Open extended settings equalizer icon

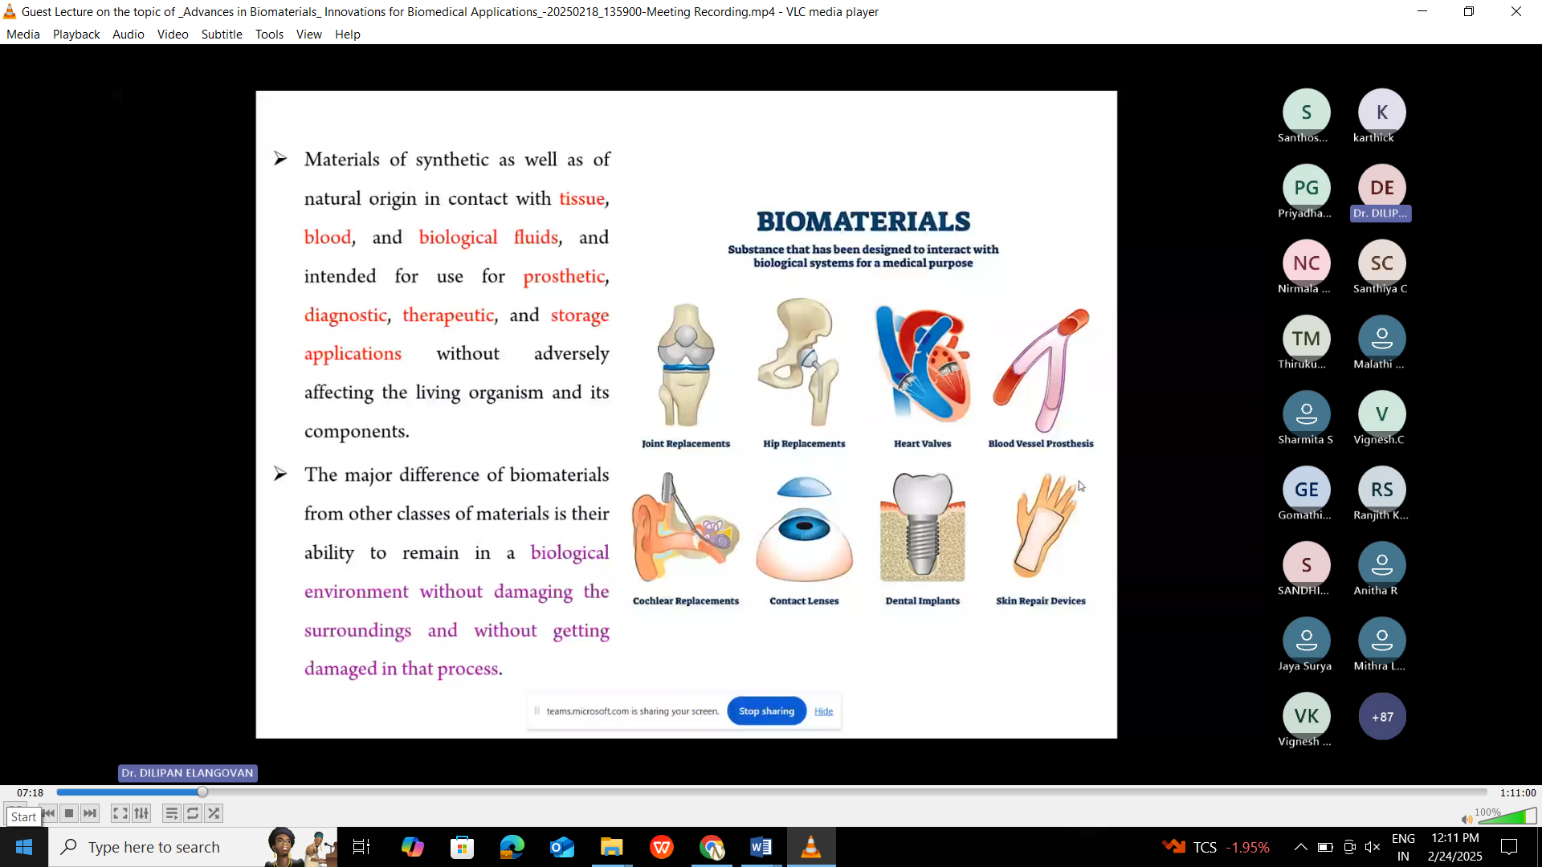point(142,814)
